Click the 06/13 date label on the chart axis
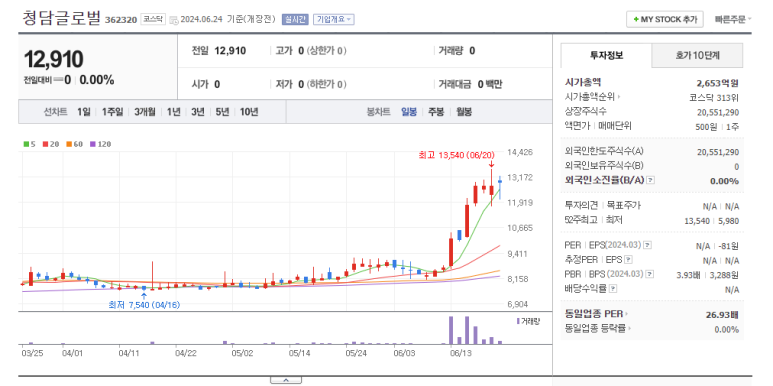Screen dimensions: 773x386 pyautogui.click(x=462, y=353)
